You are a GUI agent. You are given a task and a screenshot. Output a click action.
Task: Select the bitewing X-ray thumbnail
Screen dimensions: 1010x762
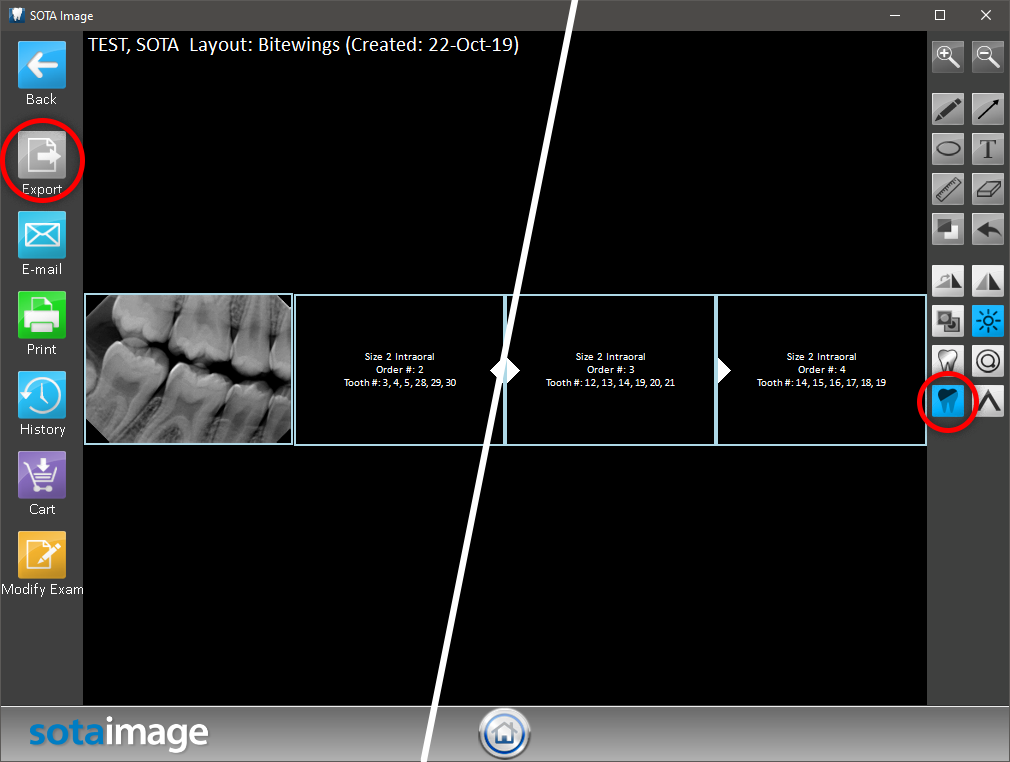(x=189, y=369)
